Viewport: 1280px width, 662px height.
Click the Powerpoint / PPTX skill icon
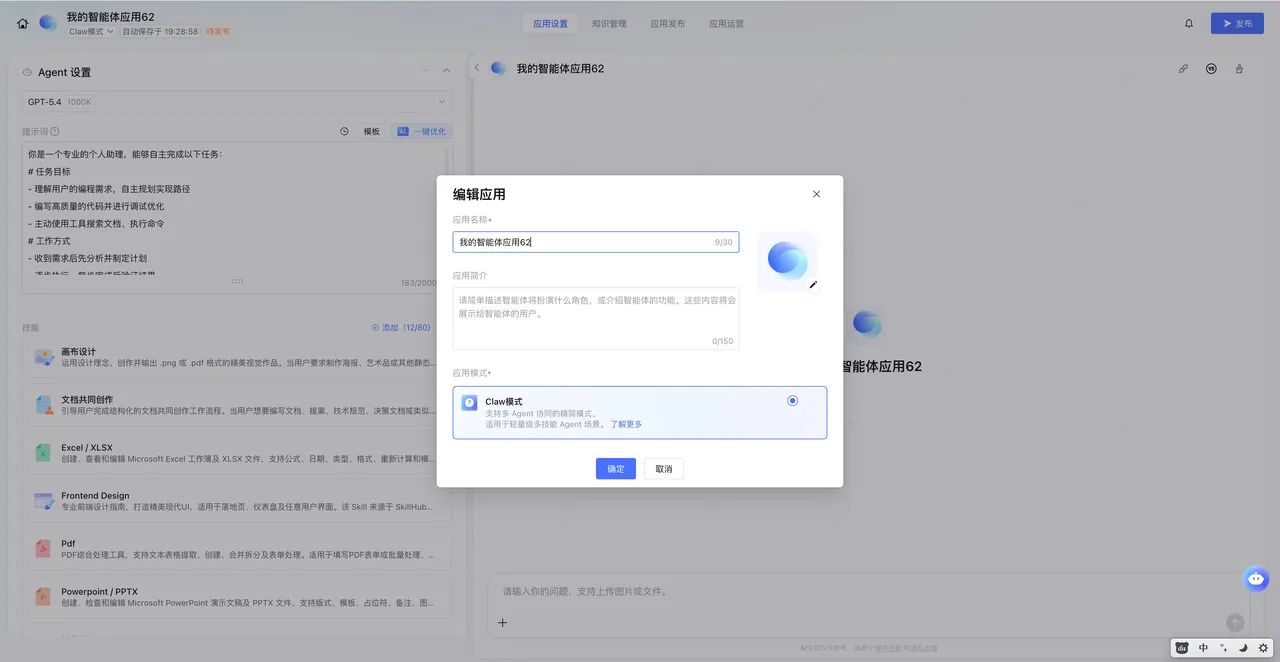[x=43, y=597]
